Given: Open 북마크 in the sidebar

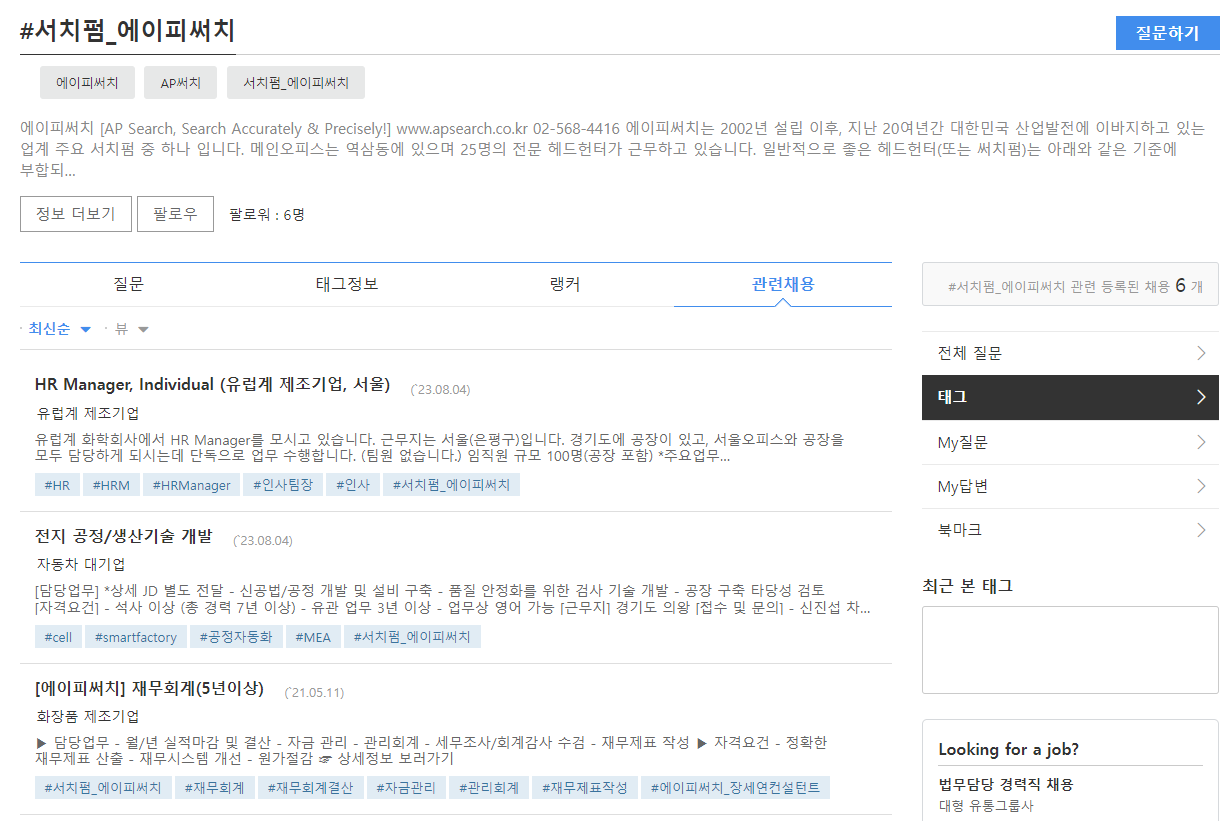Looking at the screenshot, I should pyautogui.click(x=1070, y=530).
